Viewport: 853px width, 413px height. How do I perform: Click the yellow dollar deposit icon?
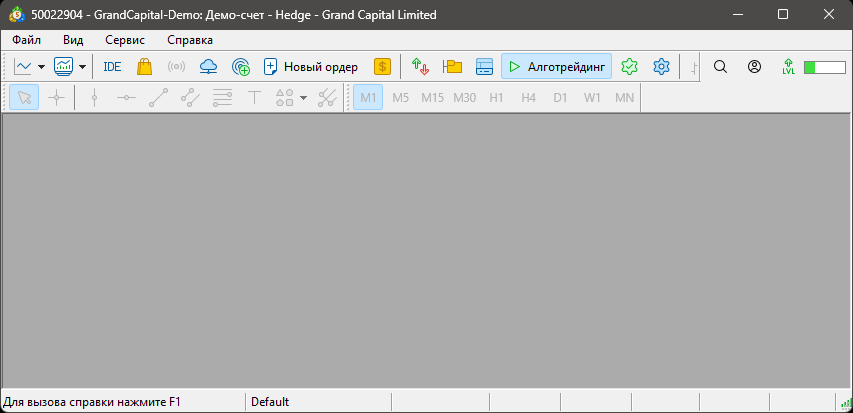tap(382, 67)
